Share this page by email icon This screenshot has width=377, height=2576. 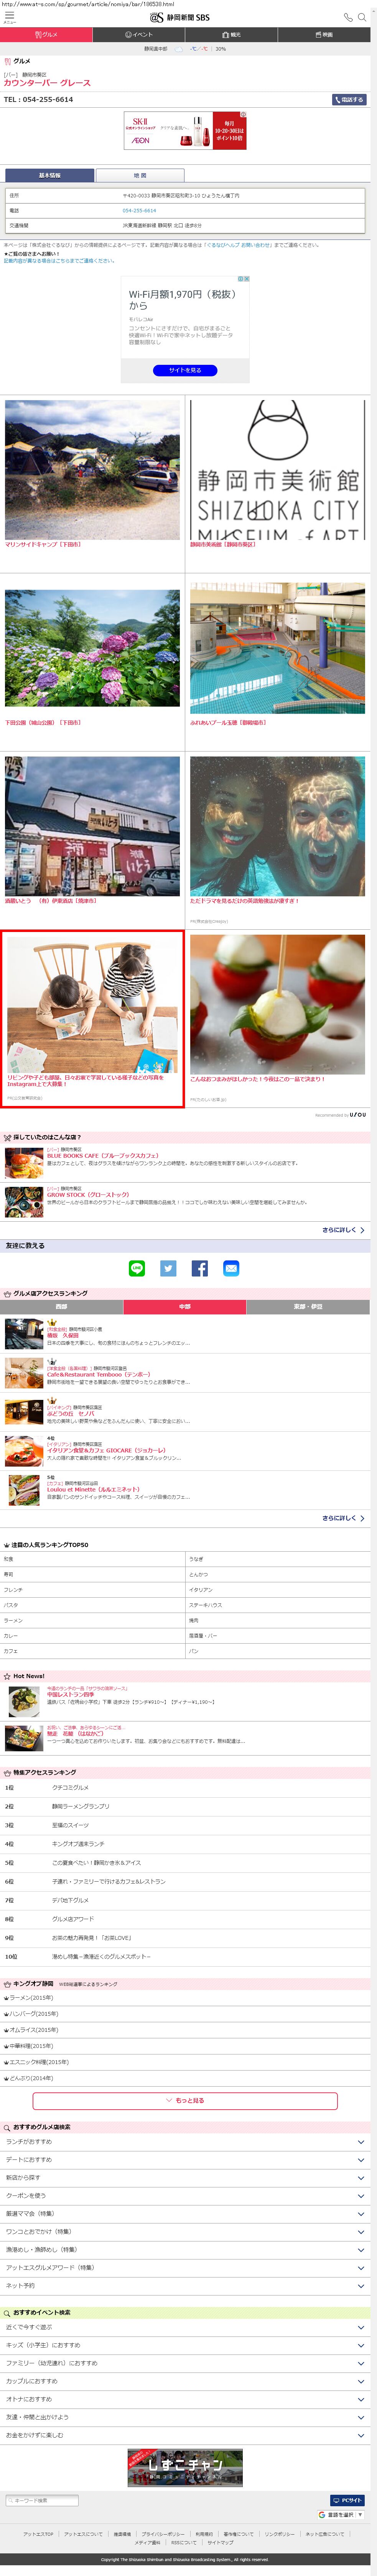click(231, 1268)
